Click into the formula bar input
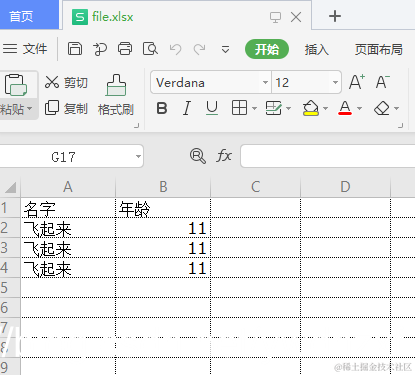 coord(328,156)
